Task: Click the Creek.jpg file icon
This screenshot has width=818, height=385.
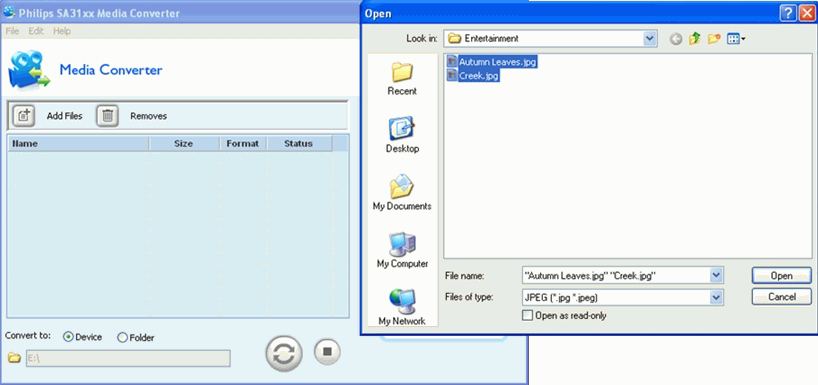Action: point(452,76)
